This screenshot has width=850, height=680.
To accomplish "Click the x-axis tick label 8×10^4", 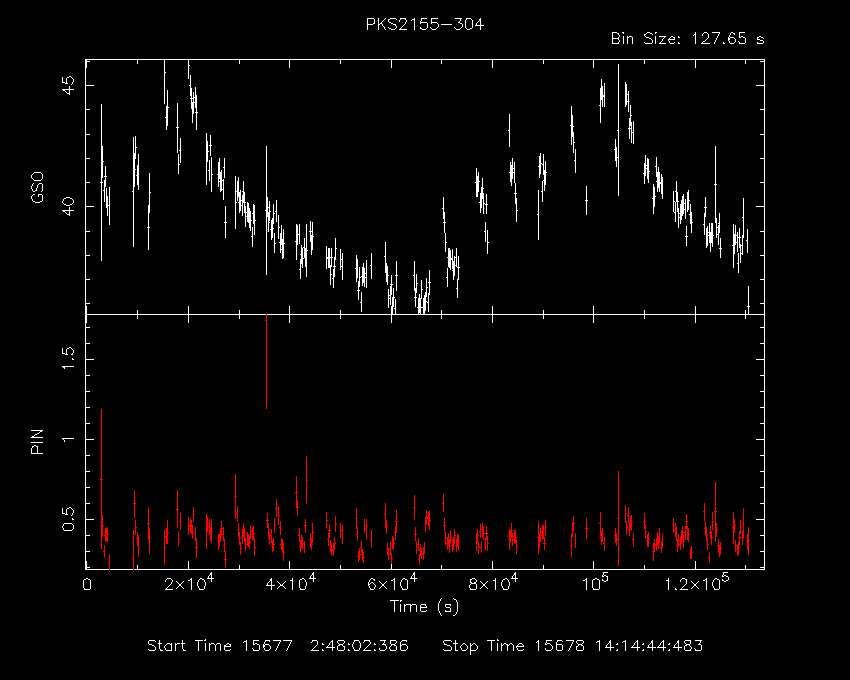I will click(x=492, y=583).
